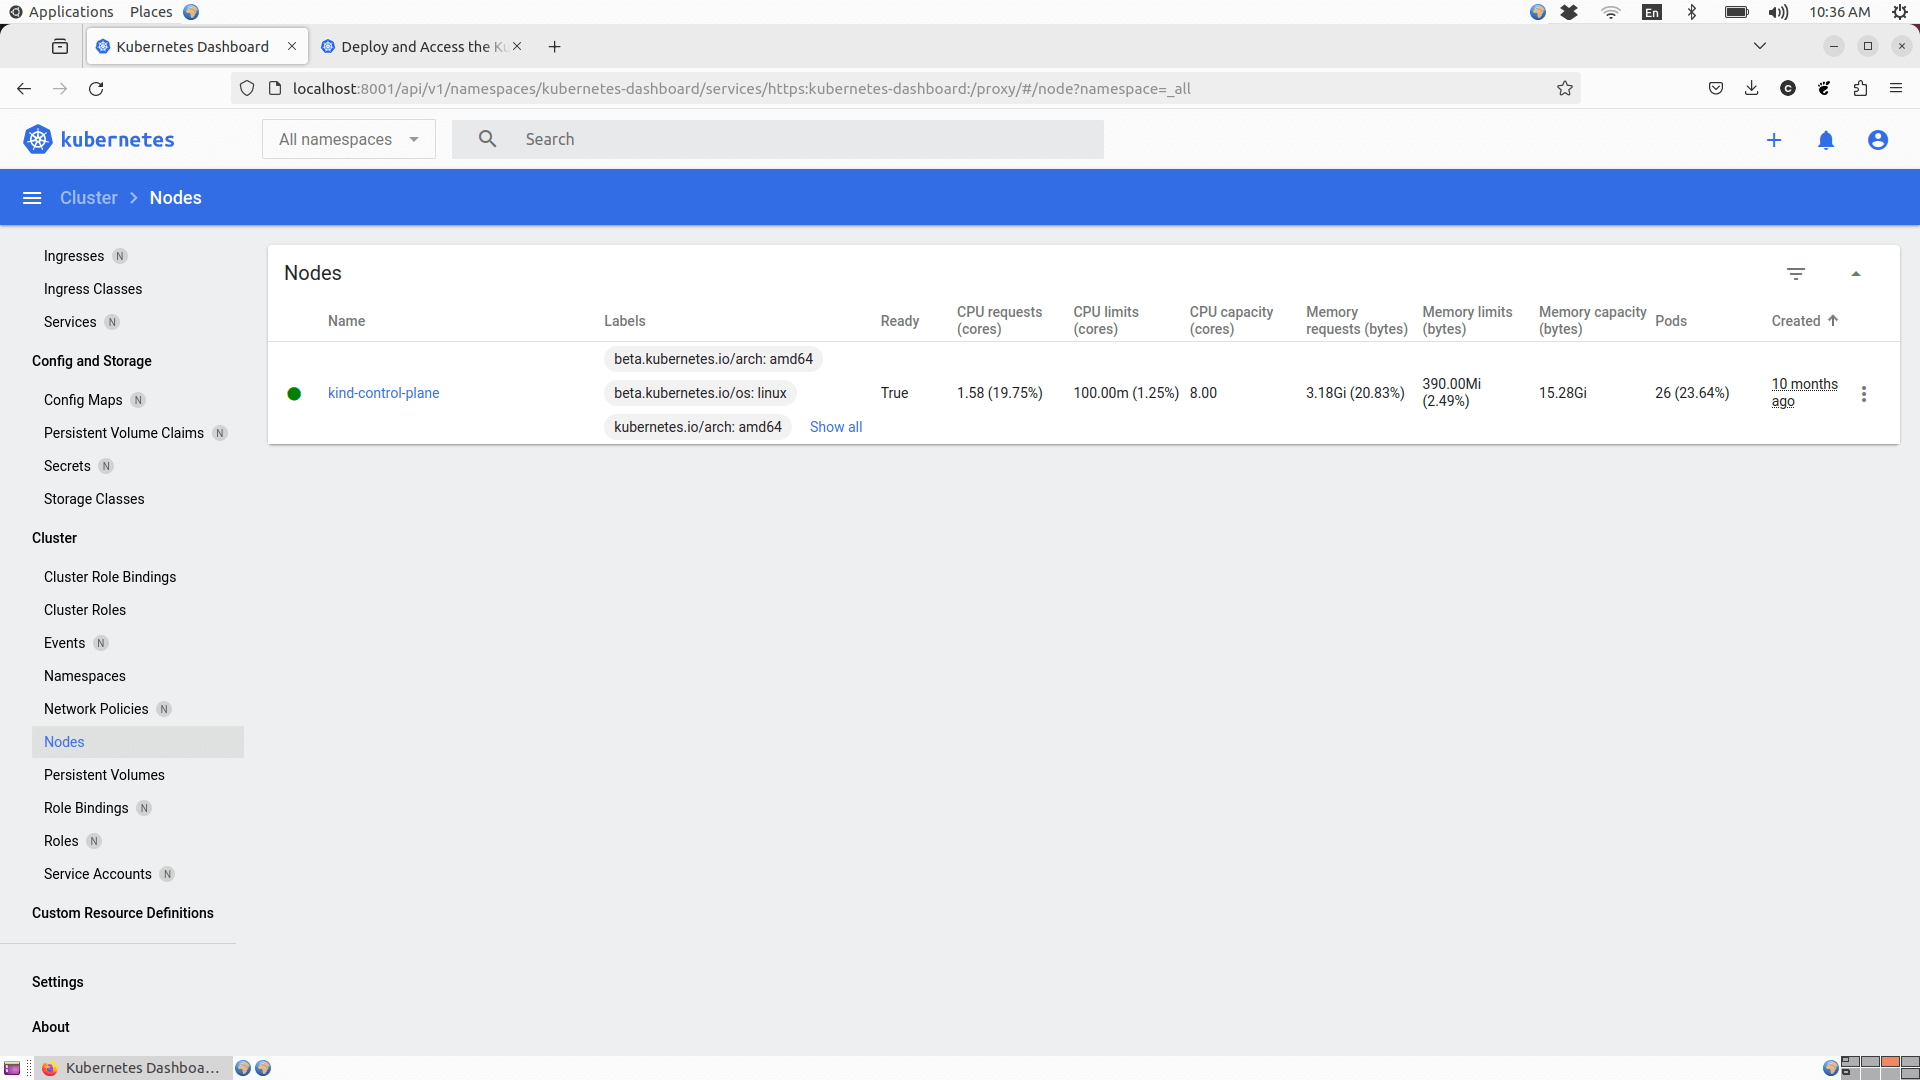Open the browser list-all-tabs chevron
The height and width of the screenshot is (1080, 1920).
pos(1760,46)
